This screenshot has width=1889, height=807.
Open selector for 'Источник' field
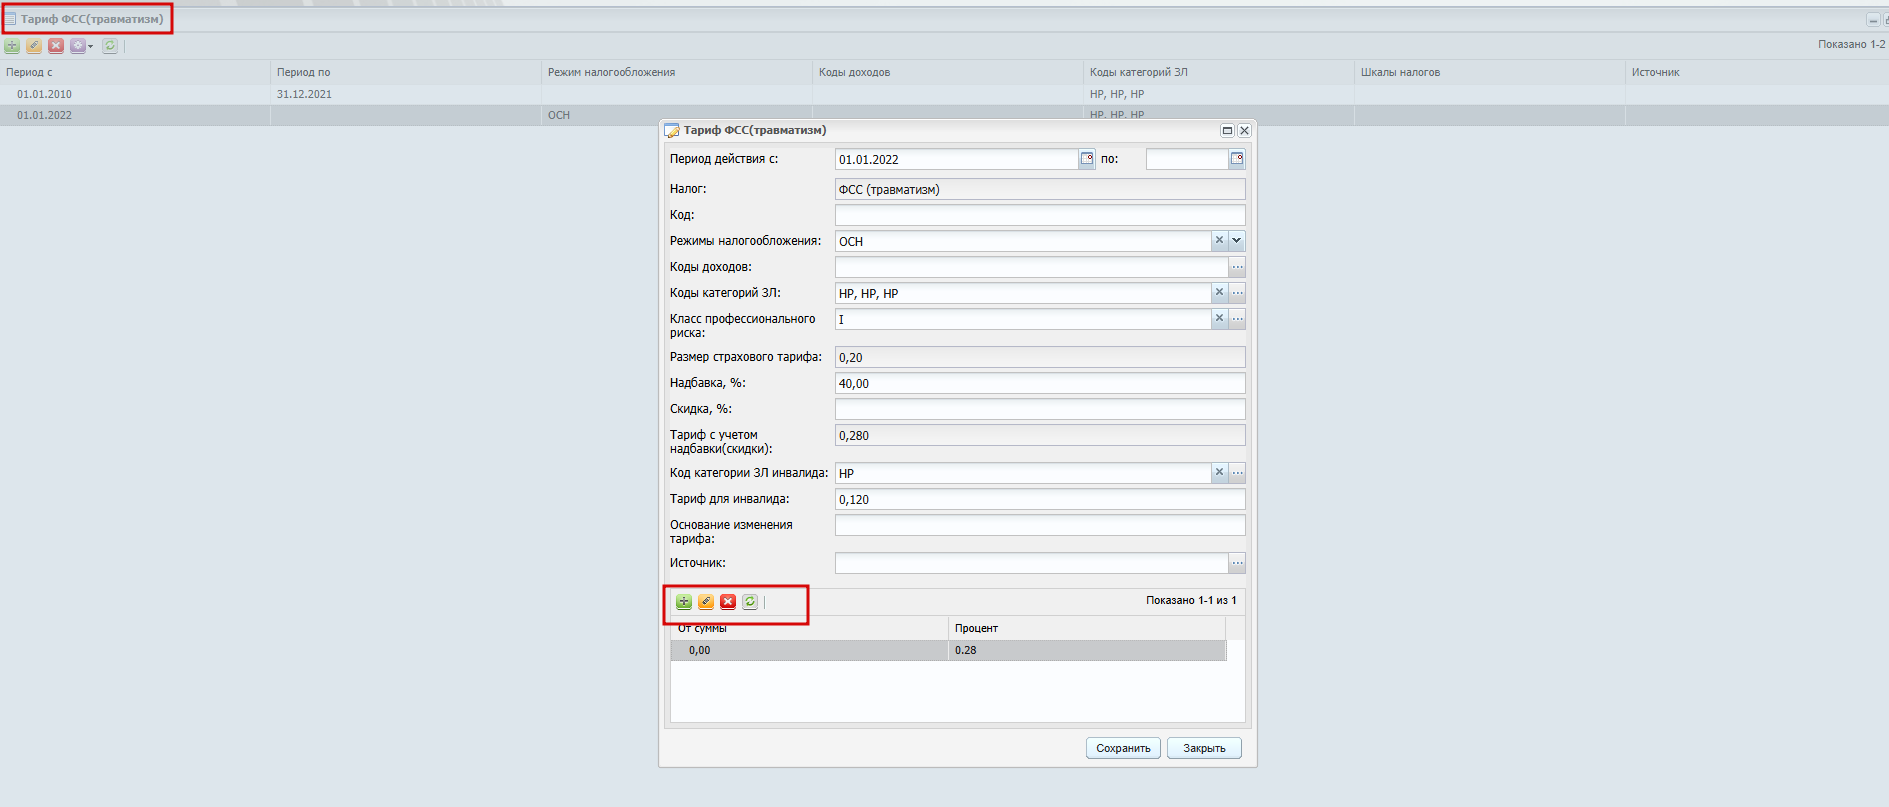1237,563
